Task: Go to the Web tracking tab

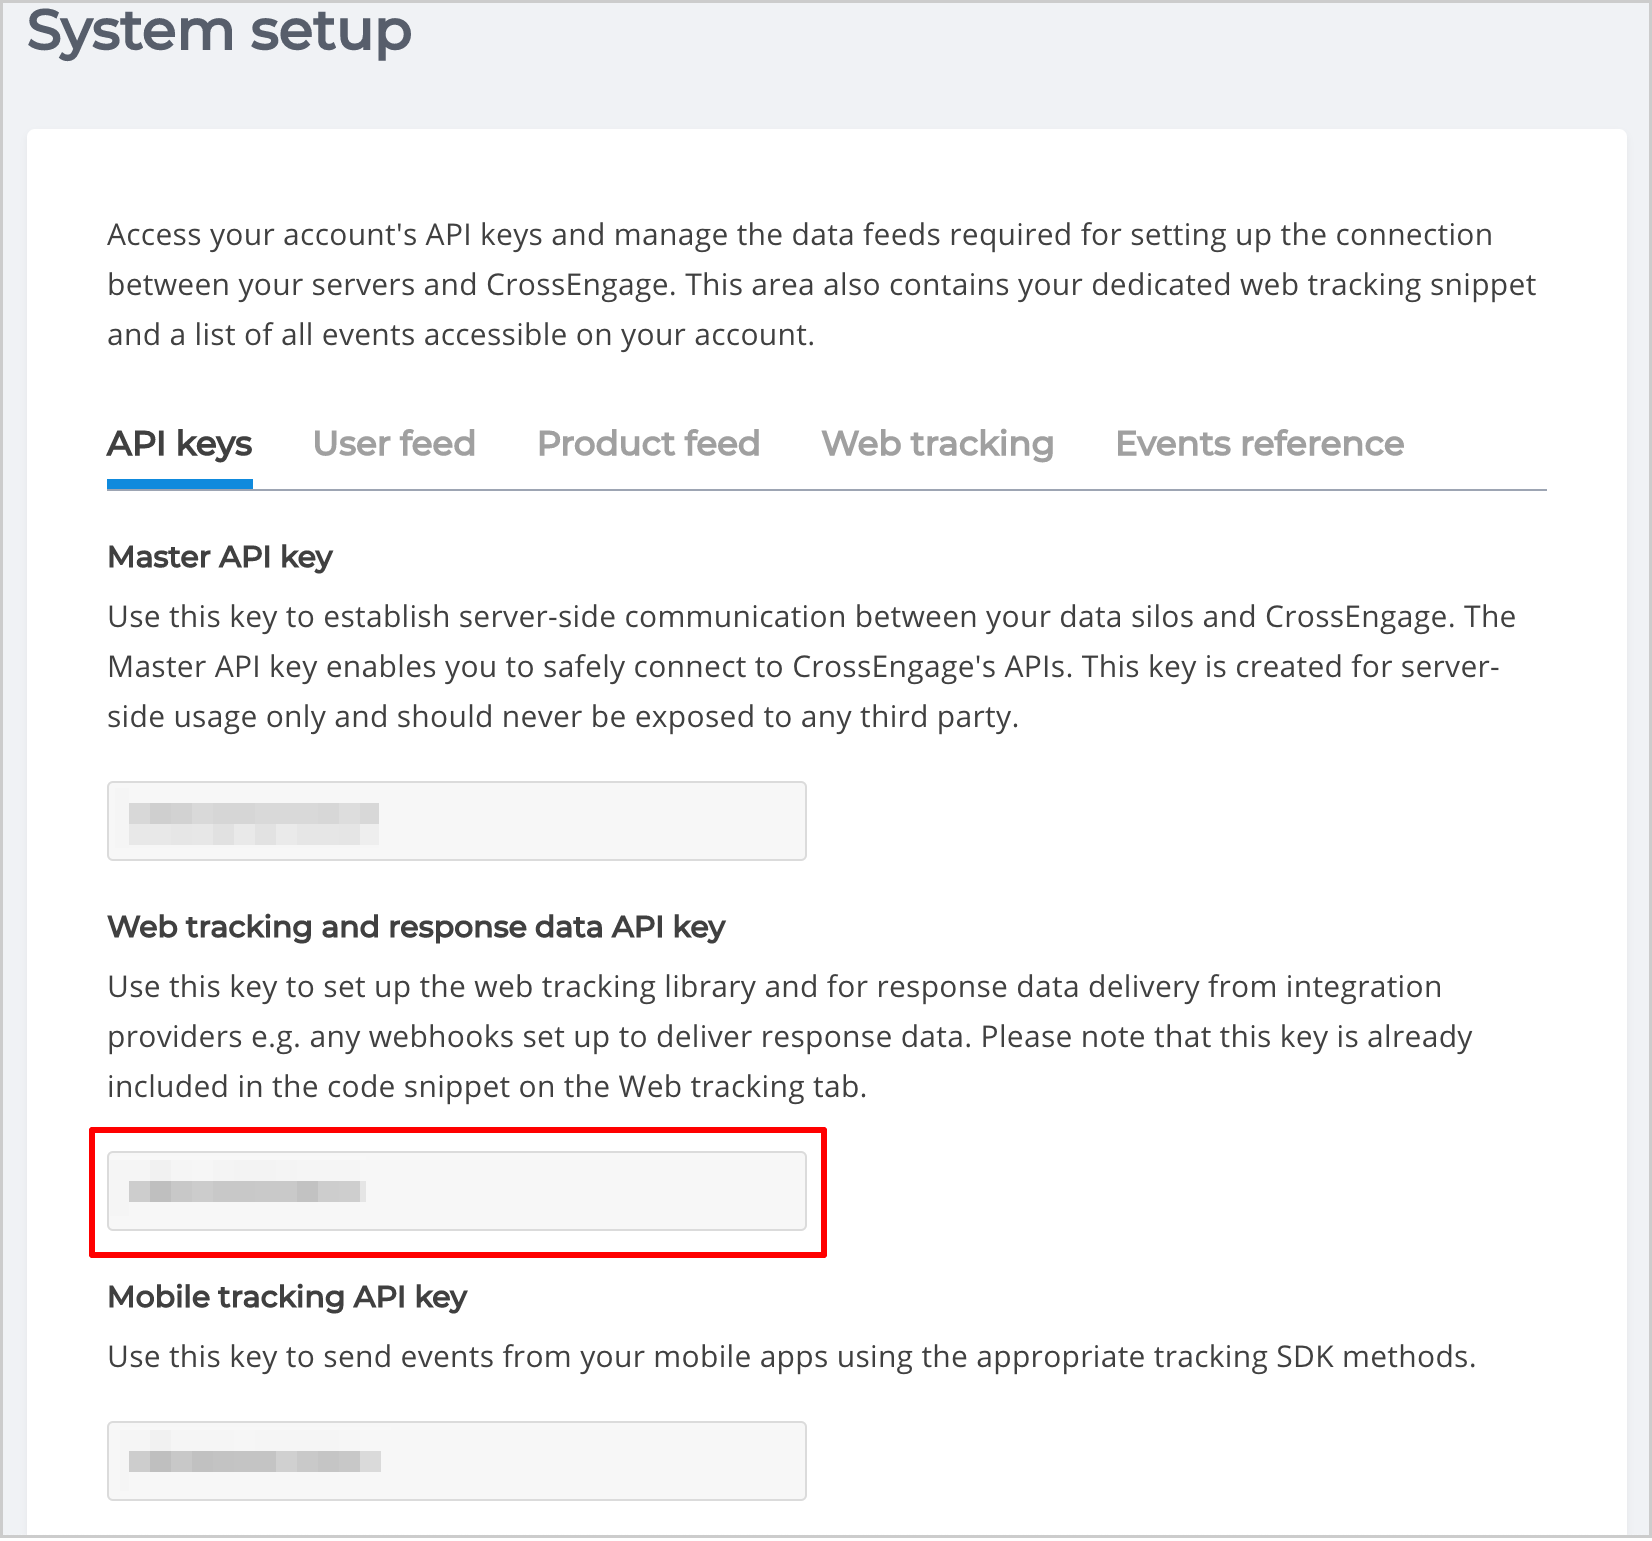Action: (937, 444)
